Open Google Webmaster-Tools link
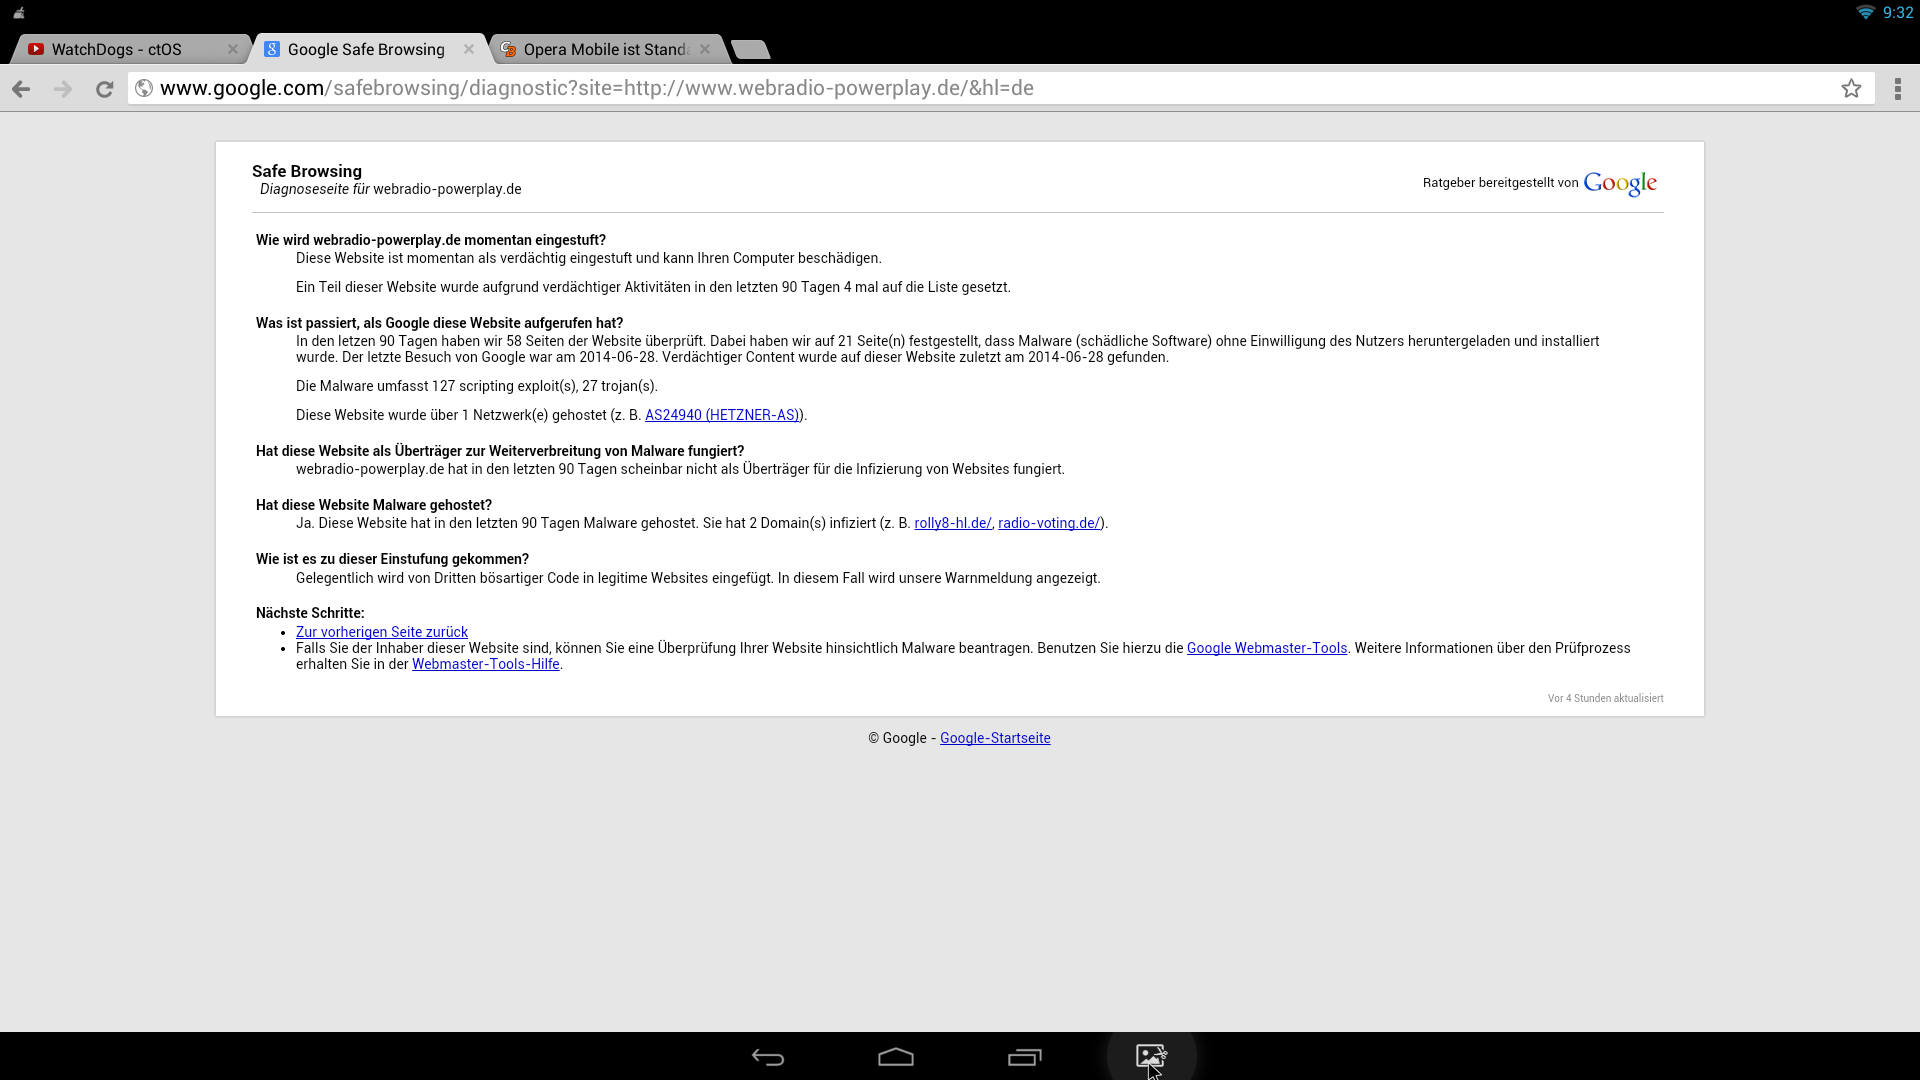Viewport: 1920px width, 1080px height. click(x=1266, y=648)
